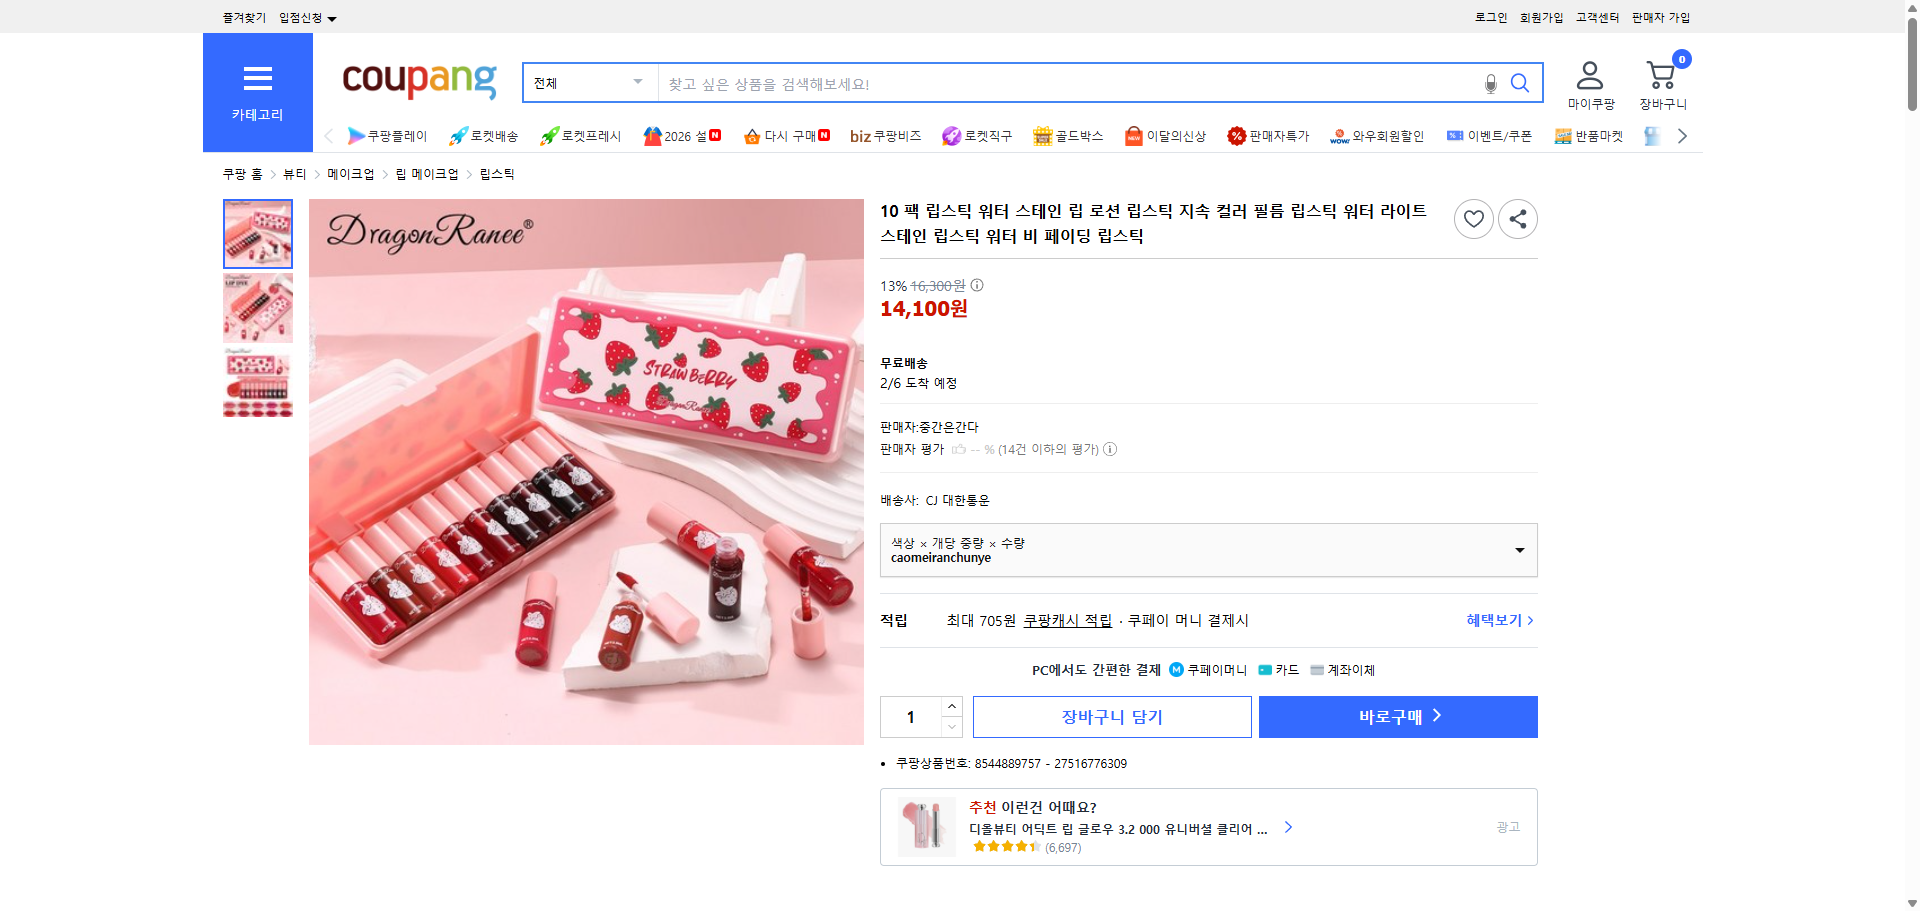Select 이벤트/쿠폰 in the navigation bar
Image resolution: width=1920 pixels, height=911 pixels.
[x=1490, y=135]
